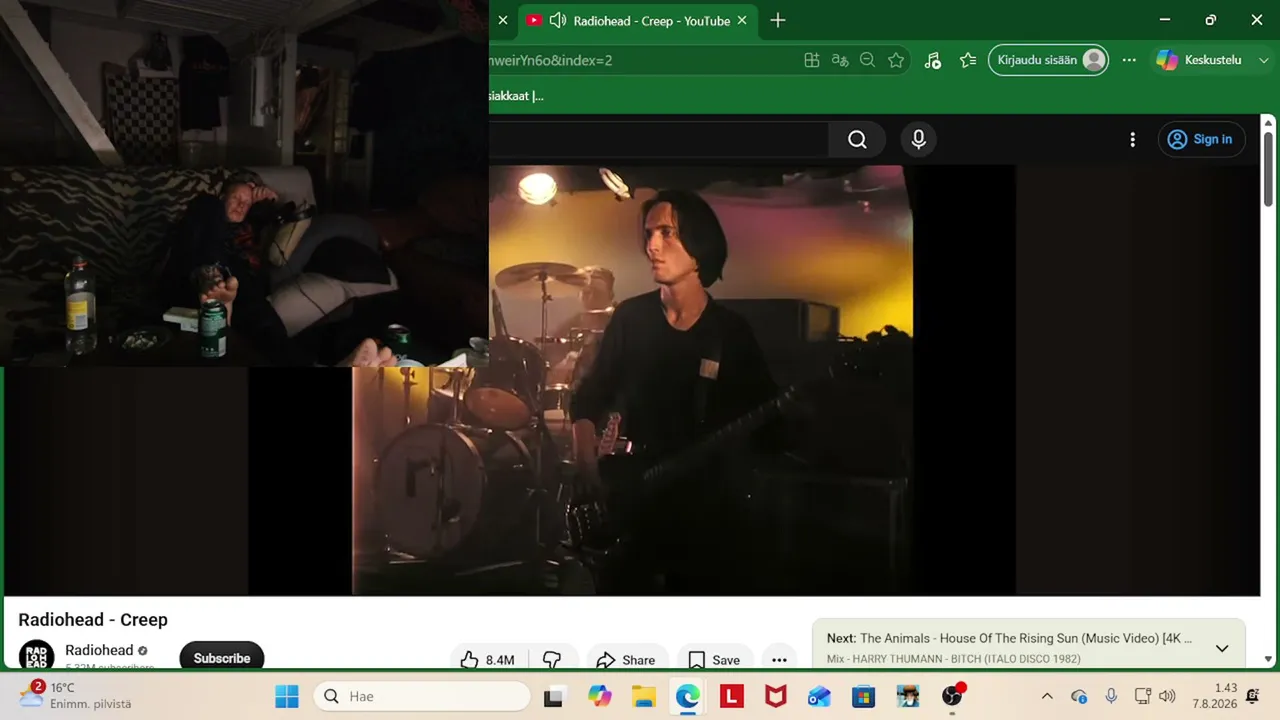
Task: Switch to Microsoft Edge on the taskbar
Action: tap(688, 696)
